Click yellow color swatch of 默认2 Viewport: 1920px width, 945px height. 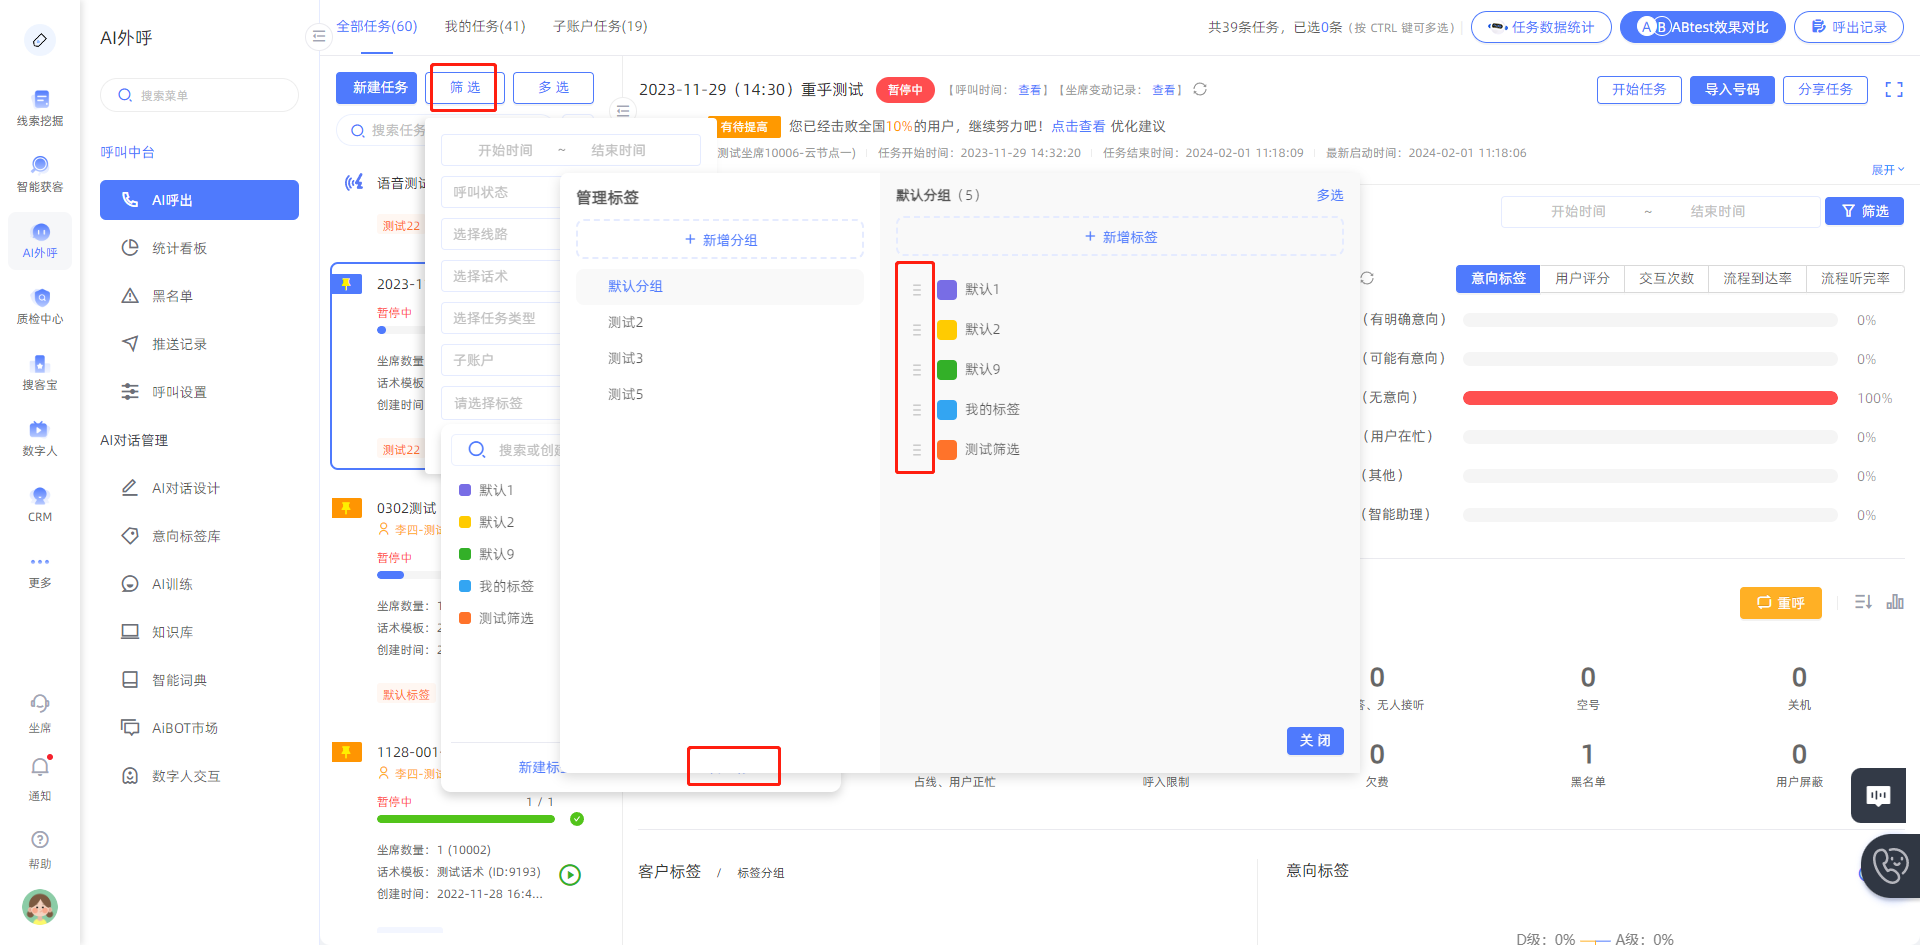click(x=947, y=330)
